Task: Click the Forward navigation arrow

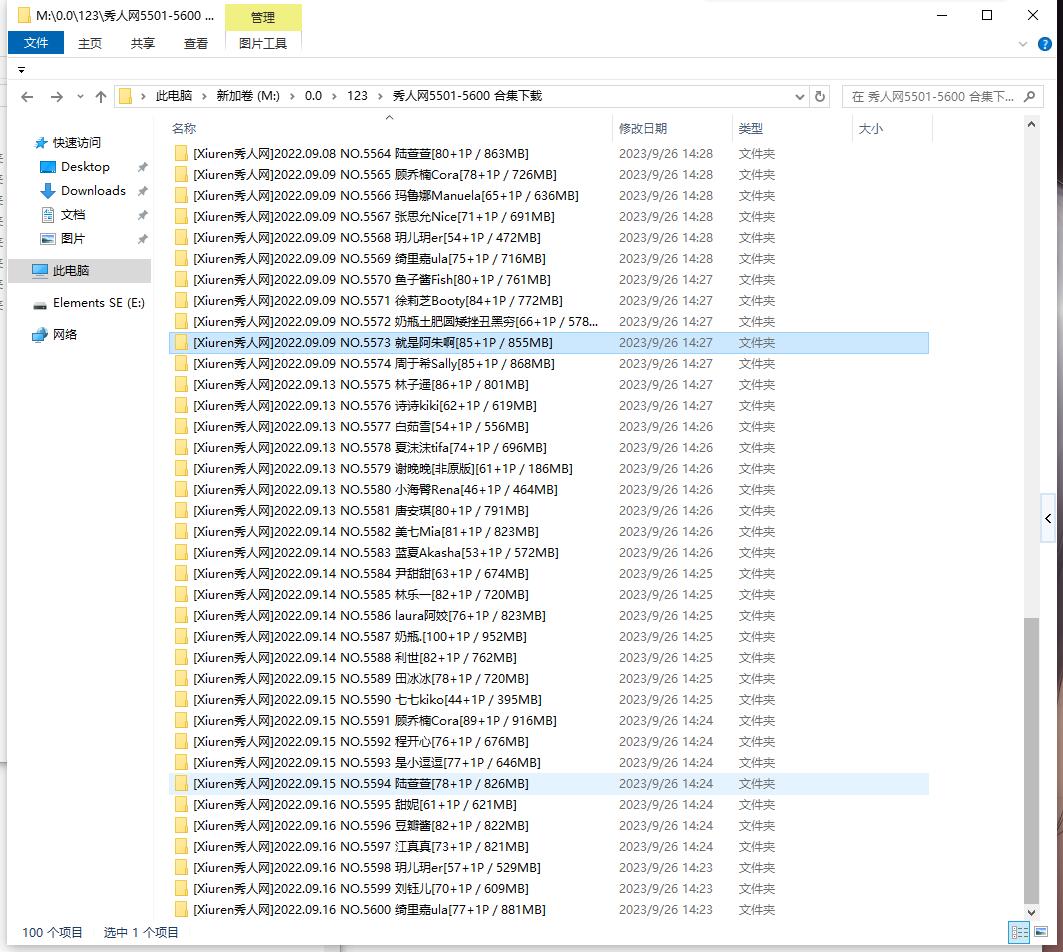Action: pyautogui.click(x=57, y=97)
